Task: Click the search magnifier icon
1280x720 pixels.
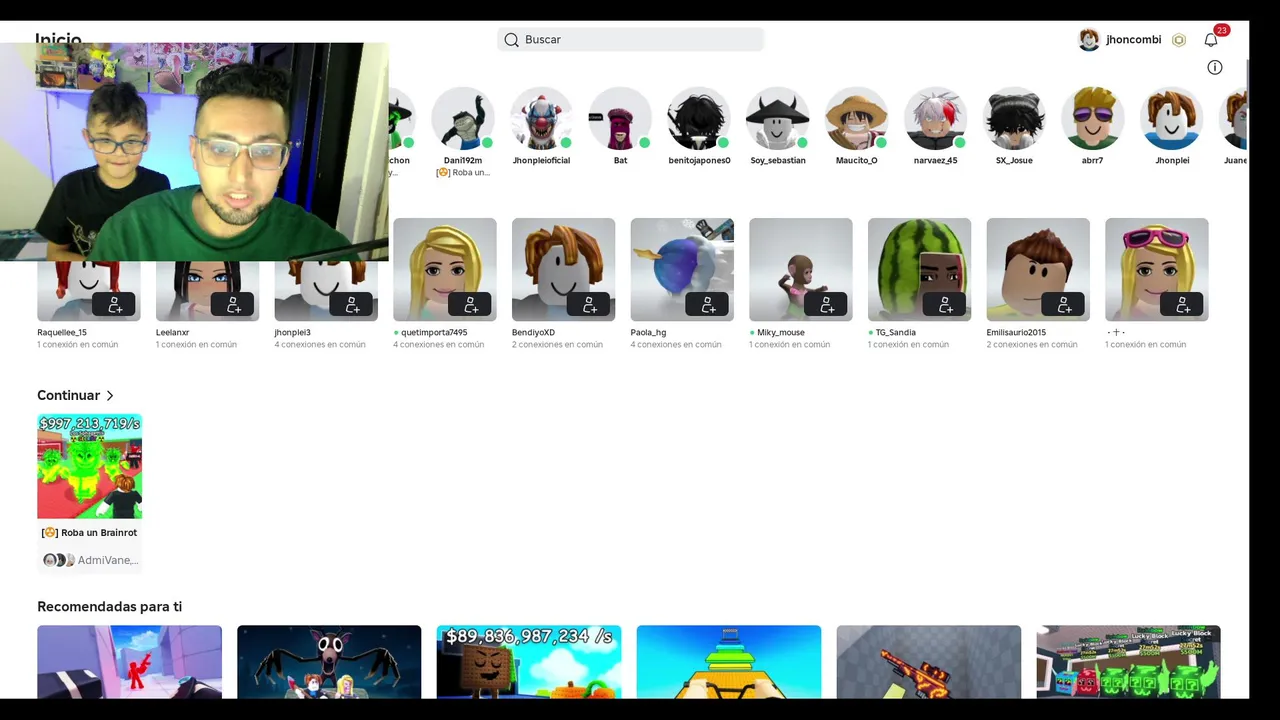Action: click(511, 40)
